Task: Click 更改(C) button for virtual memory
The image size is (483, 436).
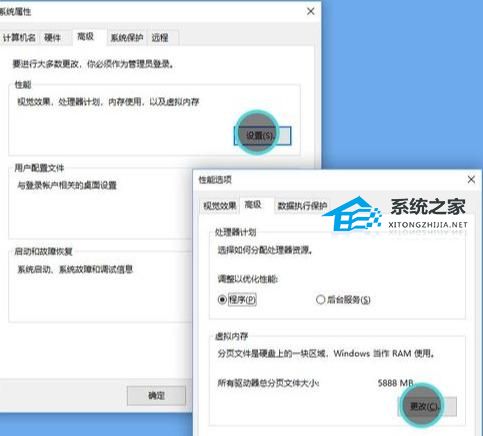Action: click(428, 406)
